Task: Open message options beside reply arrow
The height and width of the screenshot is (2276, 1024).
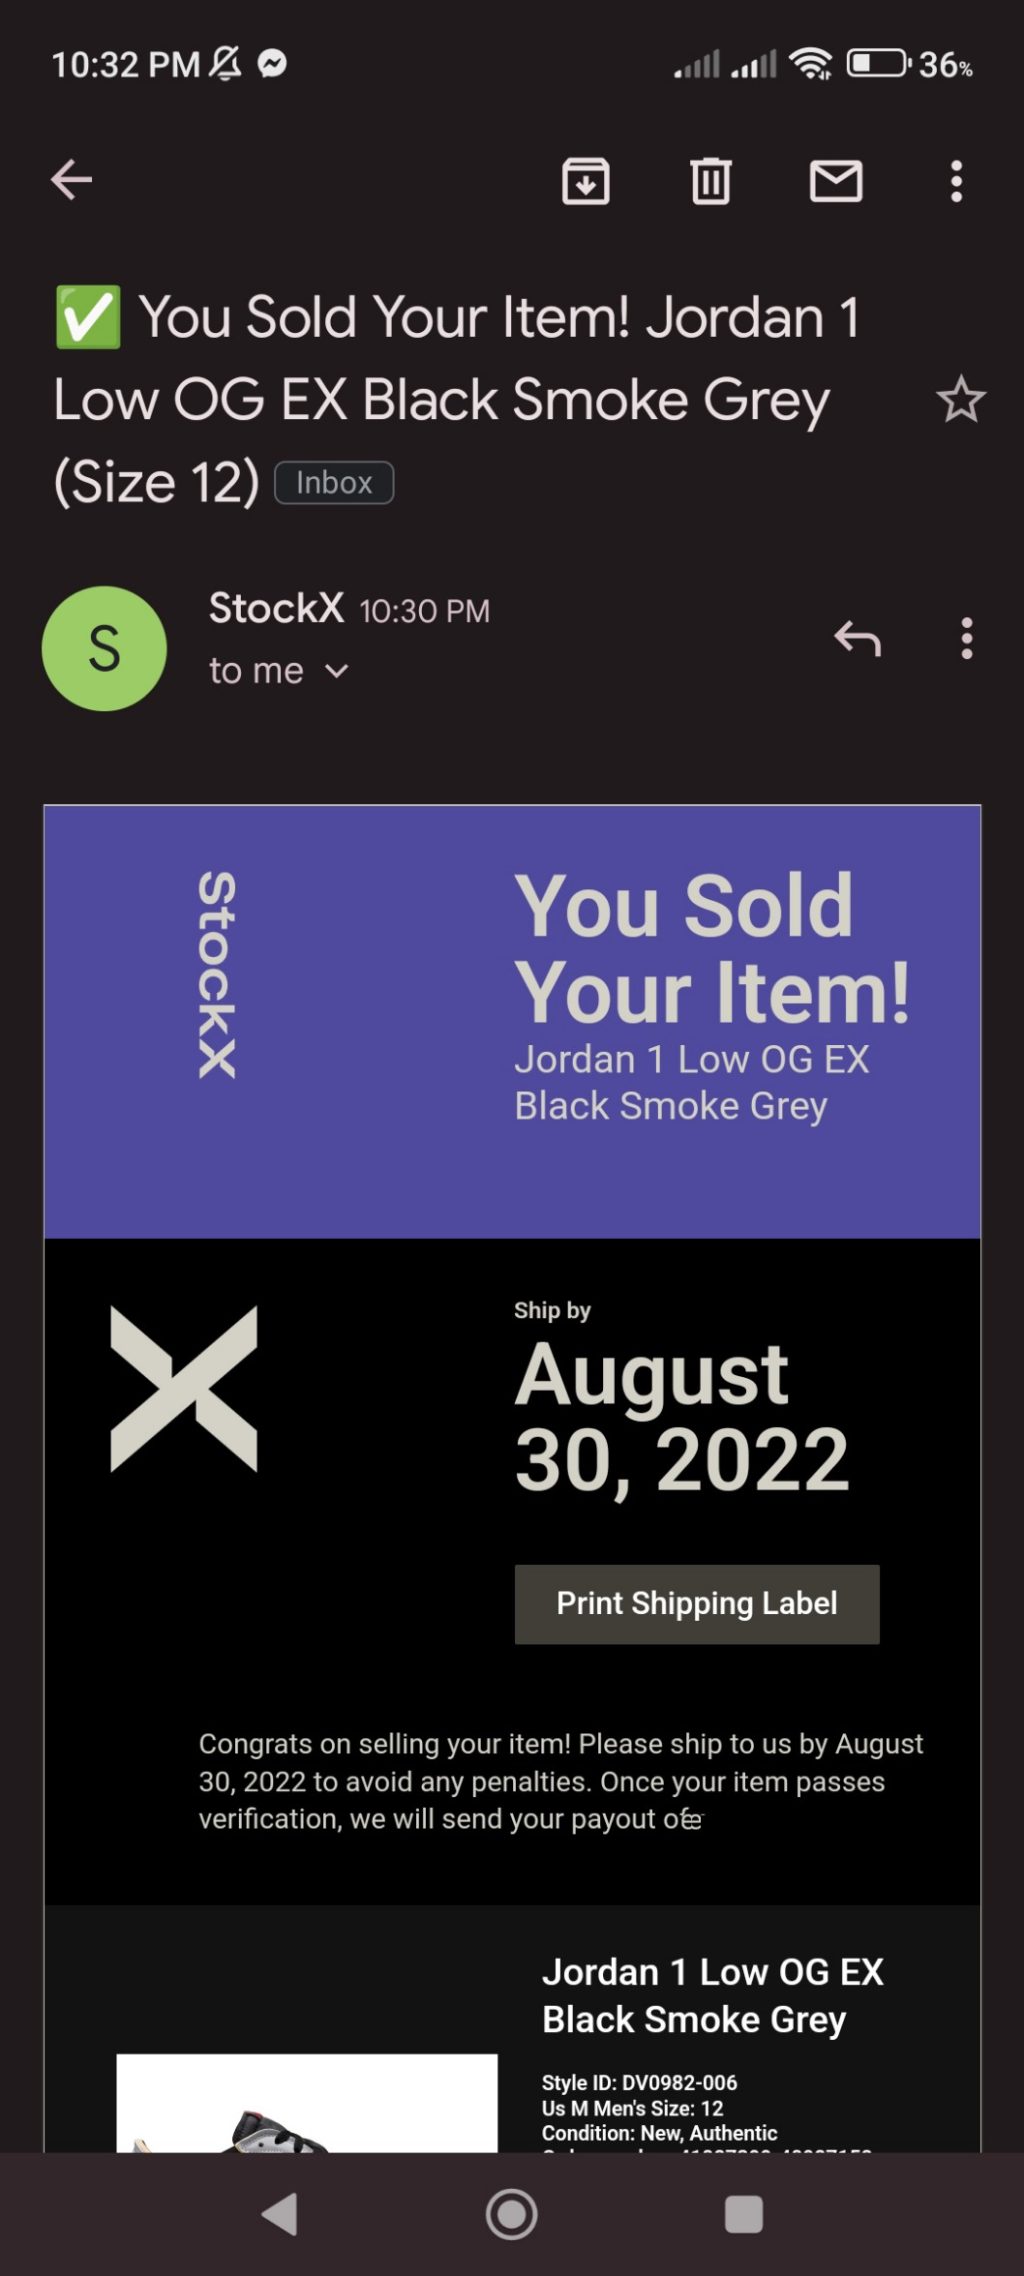Action: (966, 638)
